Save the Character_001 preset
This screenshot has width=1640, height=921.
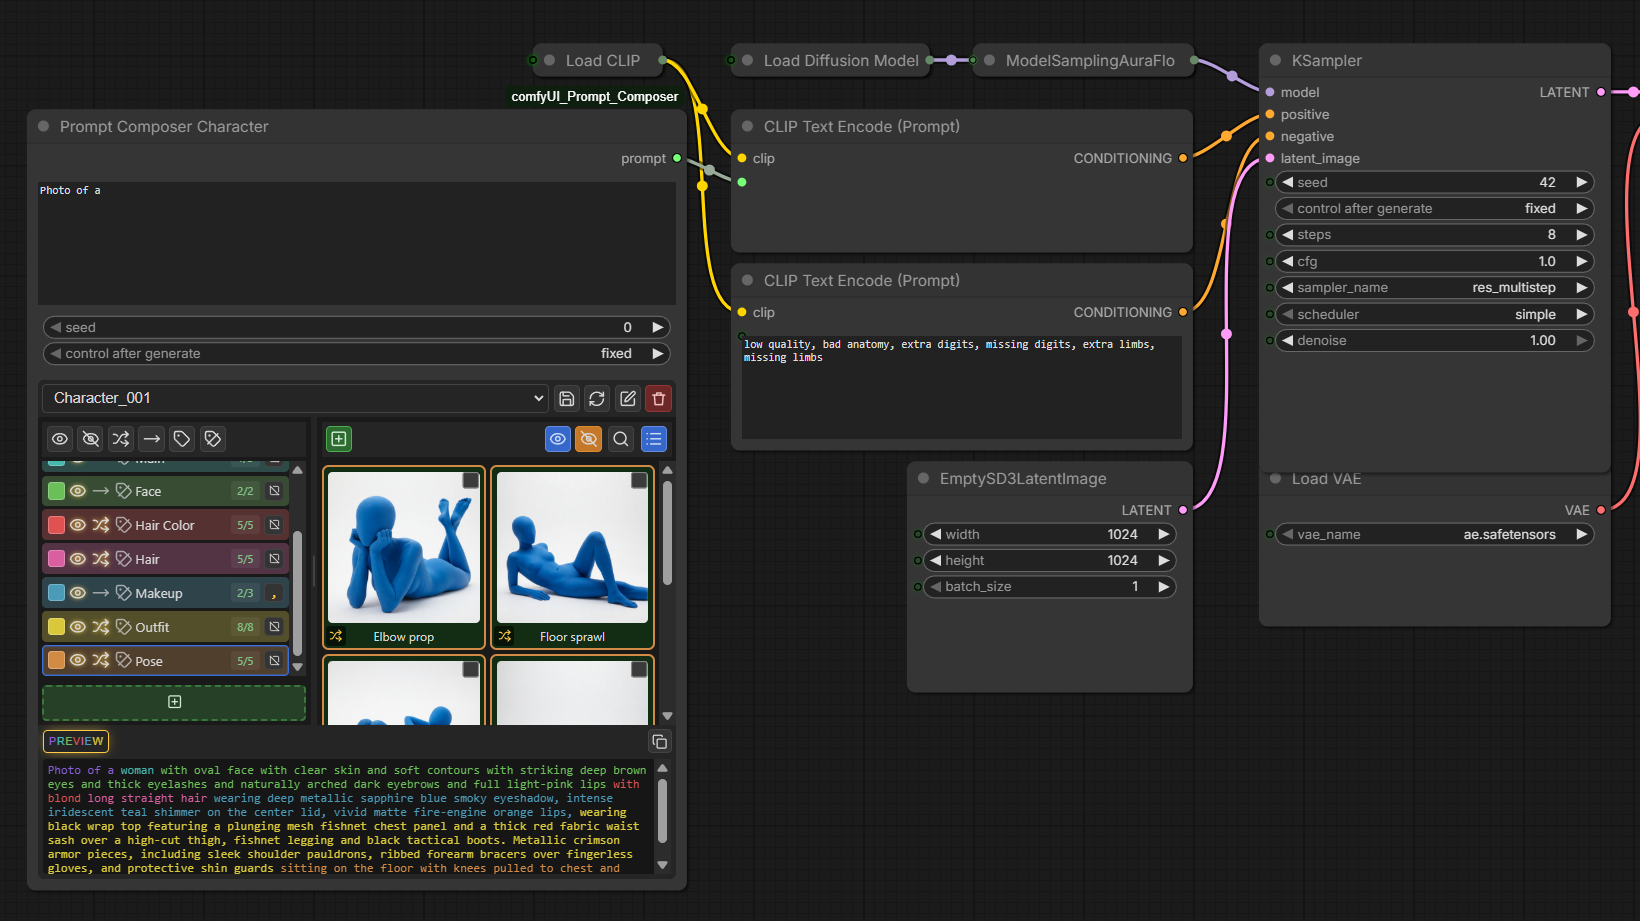(567, 399)
